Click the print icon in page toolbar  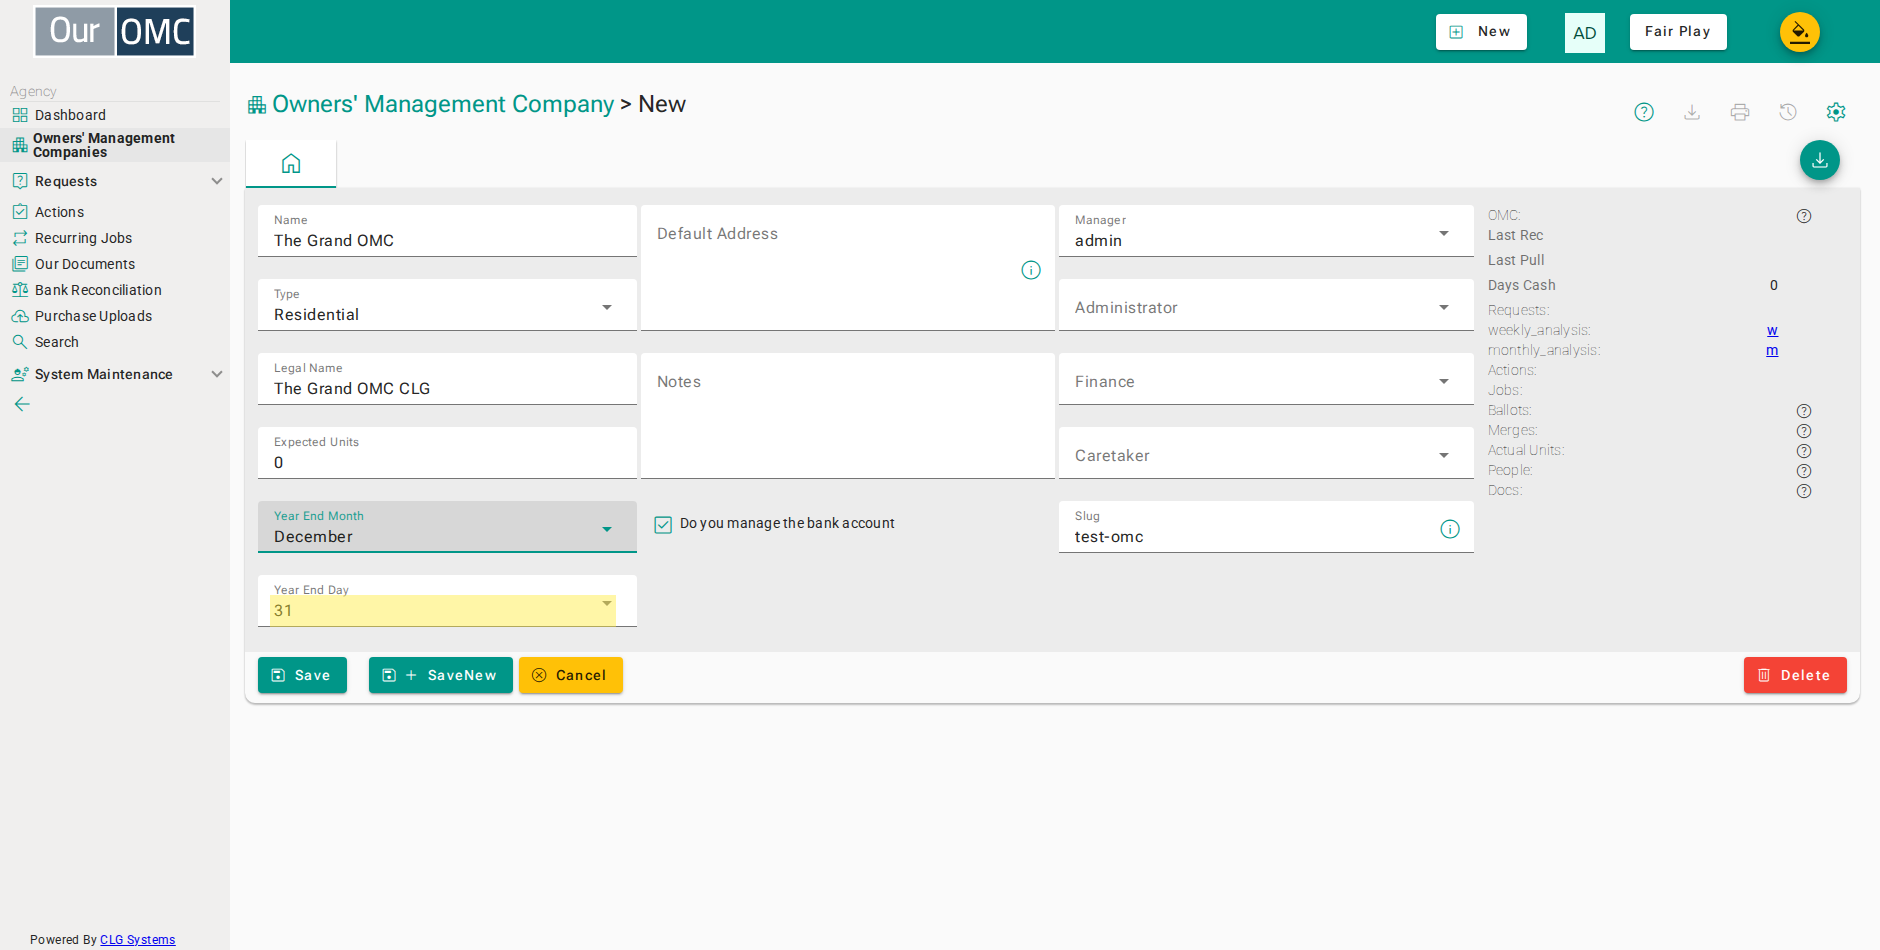[x=1740, y=112]
